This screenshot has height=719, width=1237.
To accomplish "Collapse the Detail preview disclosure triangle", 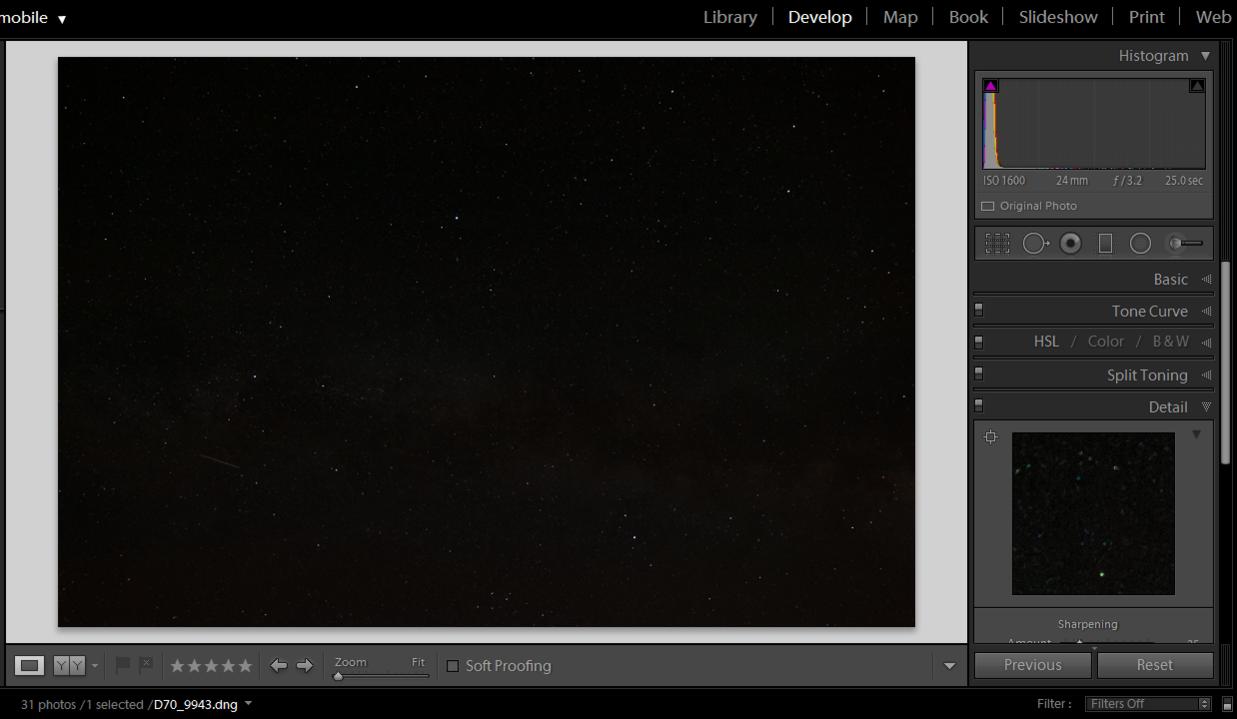I will 1196,435.
